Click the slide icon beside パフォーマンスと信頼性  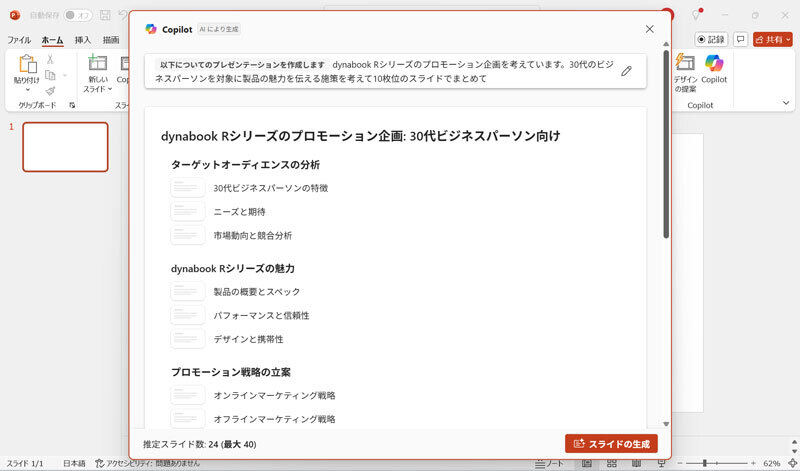pyautogui.click(x=187, y=315)
